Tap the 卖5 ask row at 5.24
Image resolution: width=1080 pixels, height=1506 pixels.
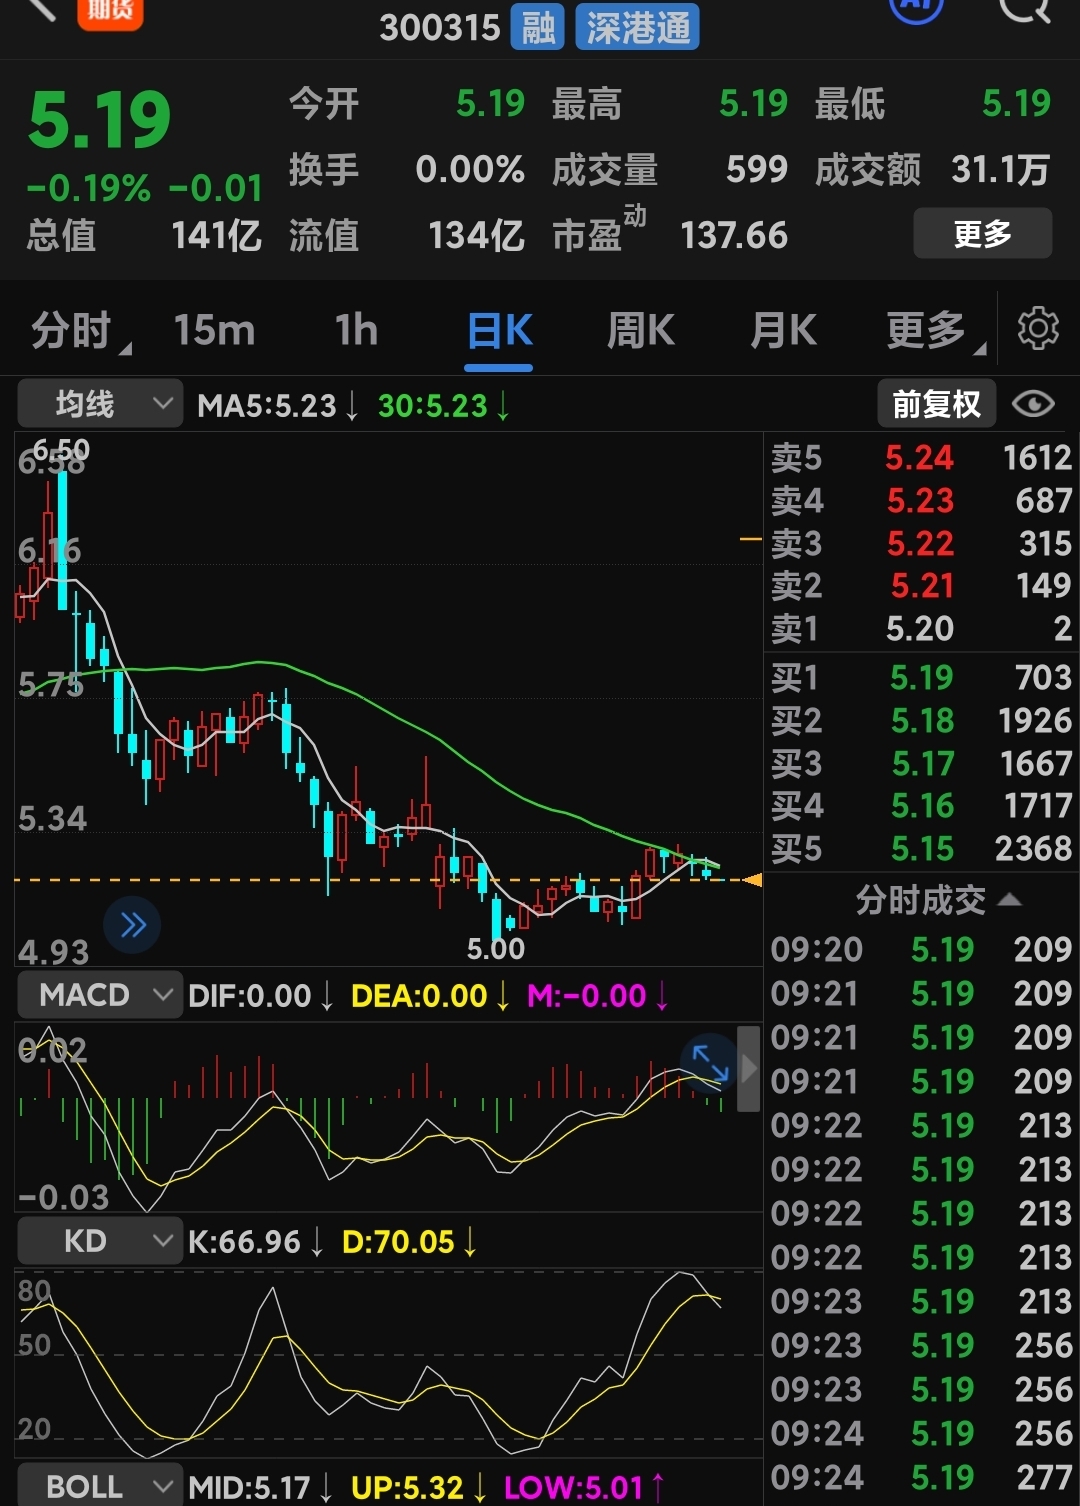[921, 458]
